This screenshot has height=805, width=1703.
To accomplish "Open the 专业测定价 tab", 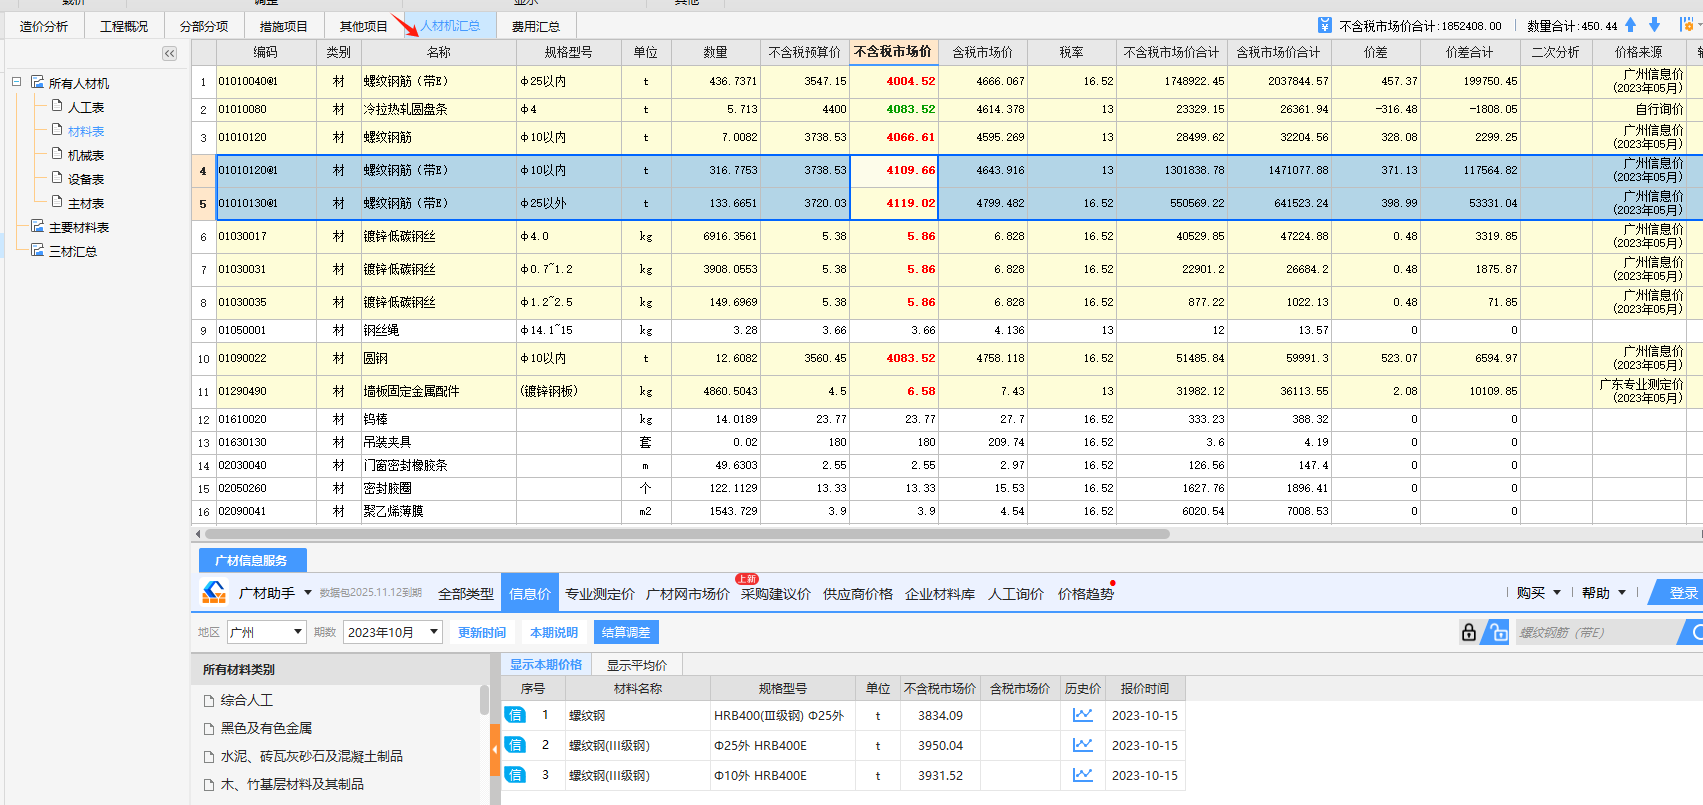I will pyautogui.click(x=599, y=594).
